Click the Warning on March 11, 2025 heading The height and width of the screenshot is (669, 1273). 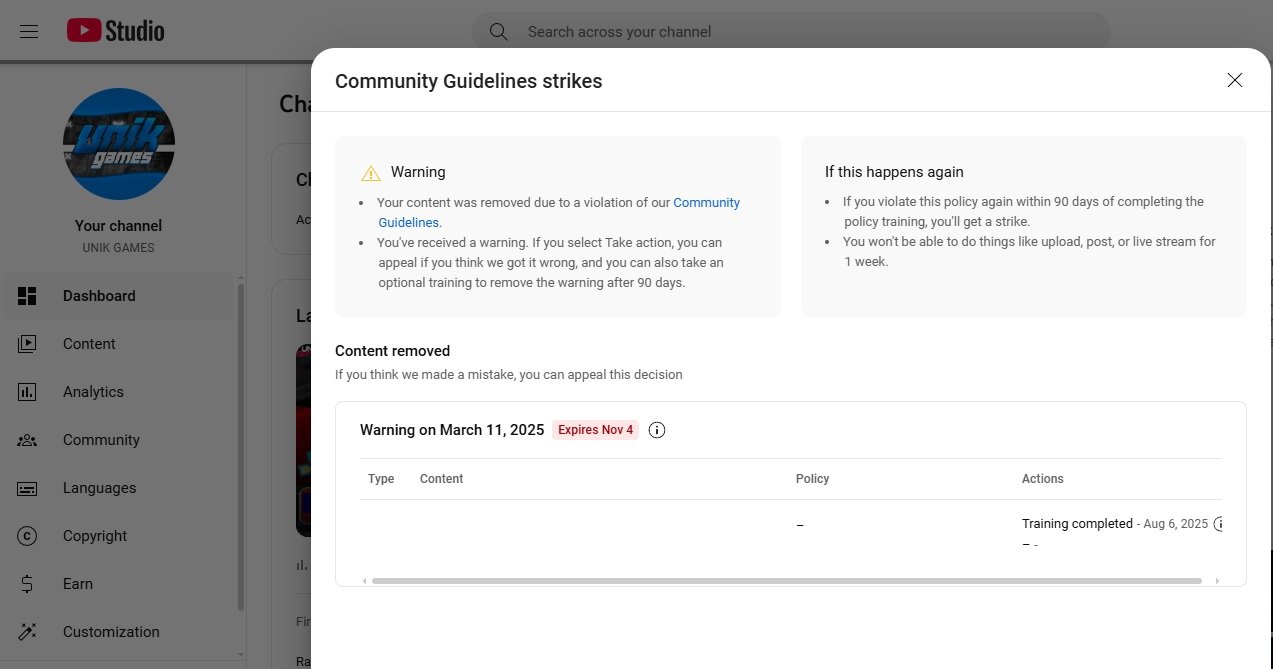pos(452,430)
